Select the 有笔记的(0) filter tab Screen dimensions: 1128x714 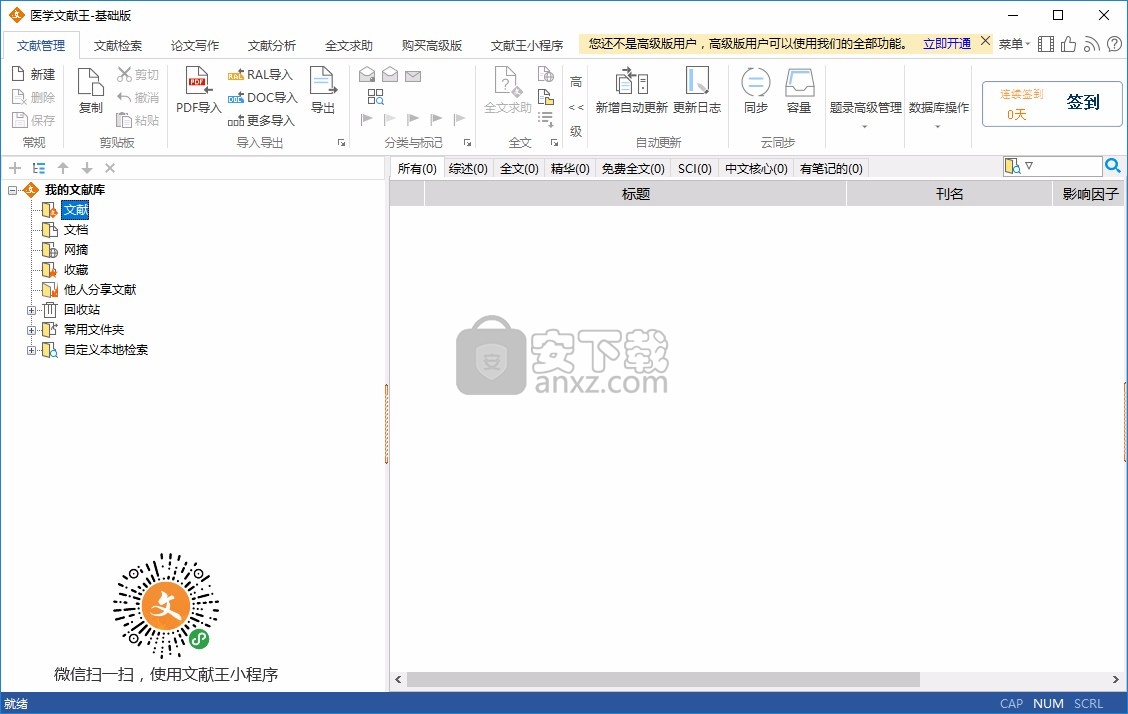pyautogui.click(x=831, y=168)
